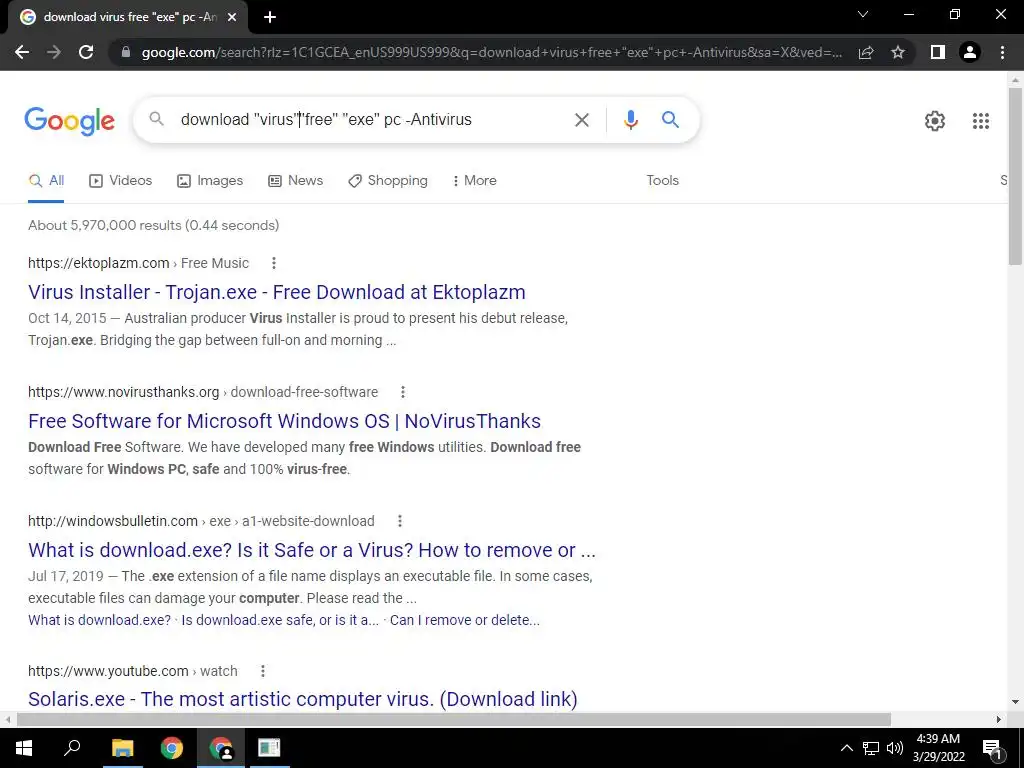Open Chrome with profile badge taskbar icon
The height and width of the screenshot is (768, 1024).
point(221,748)
